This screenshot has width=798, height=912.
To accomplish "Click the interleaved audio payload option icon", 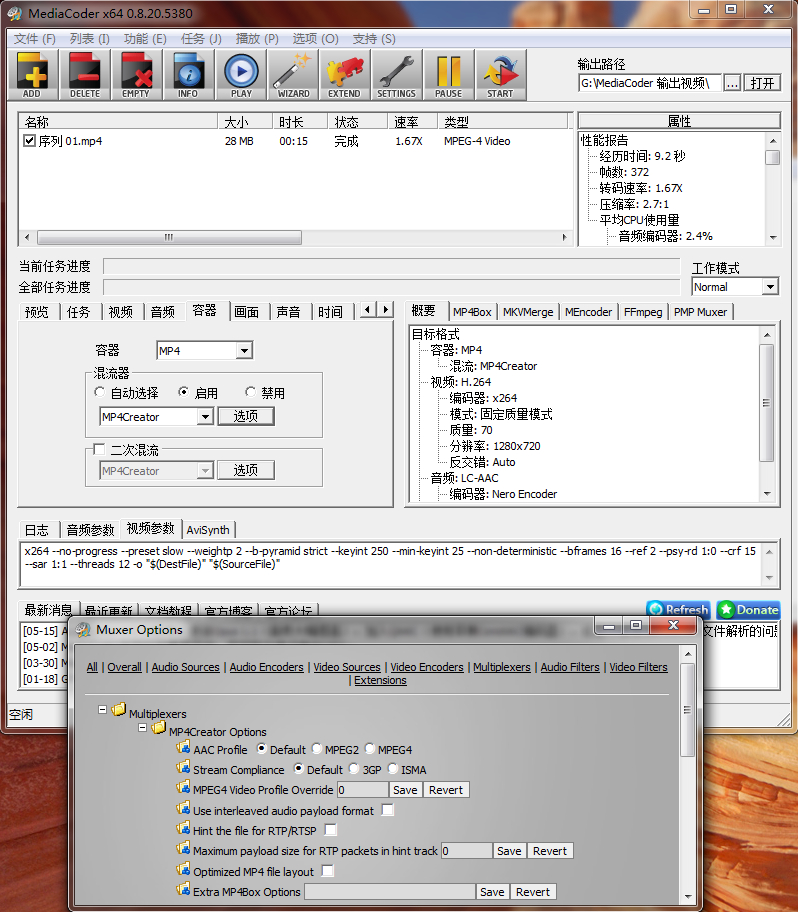I will (x=183, y=808).
